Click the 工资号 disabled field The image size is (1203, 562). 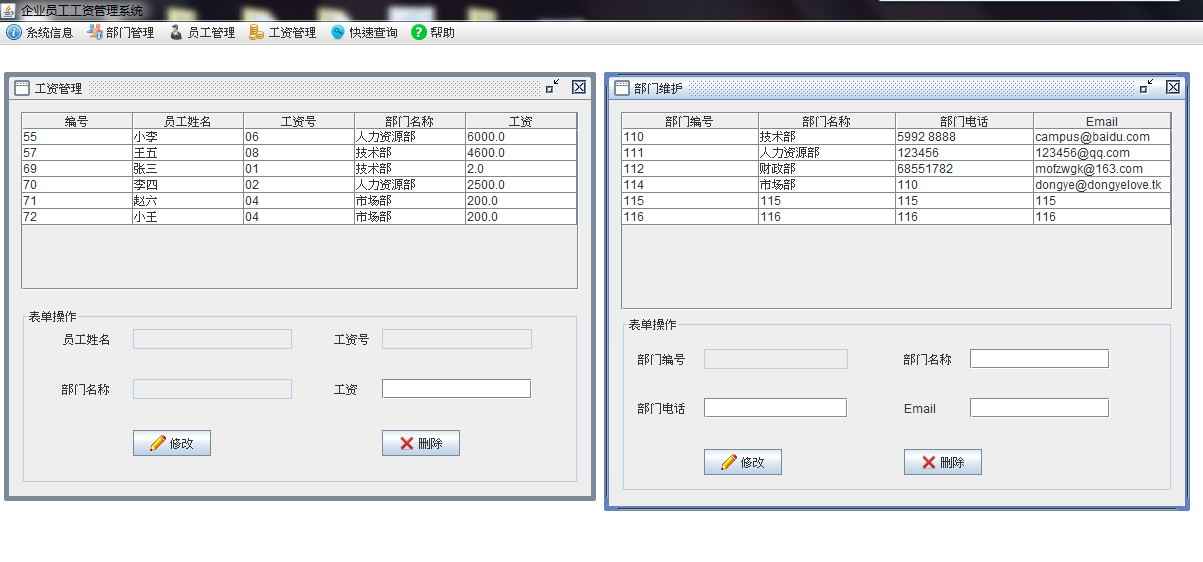[456, 339]
